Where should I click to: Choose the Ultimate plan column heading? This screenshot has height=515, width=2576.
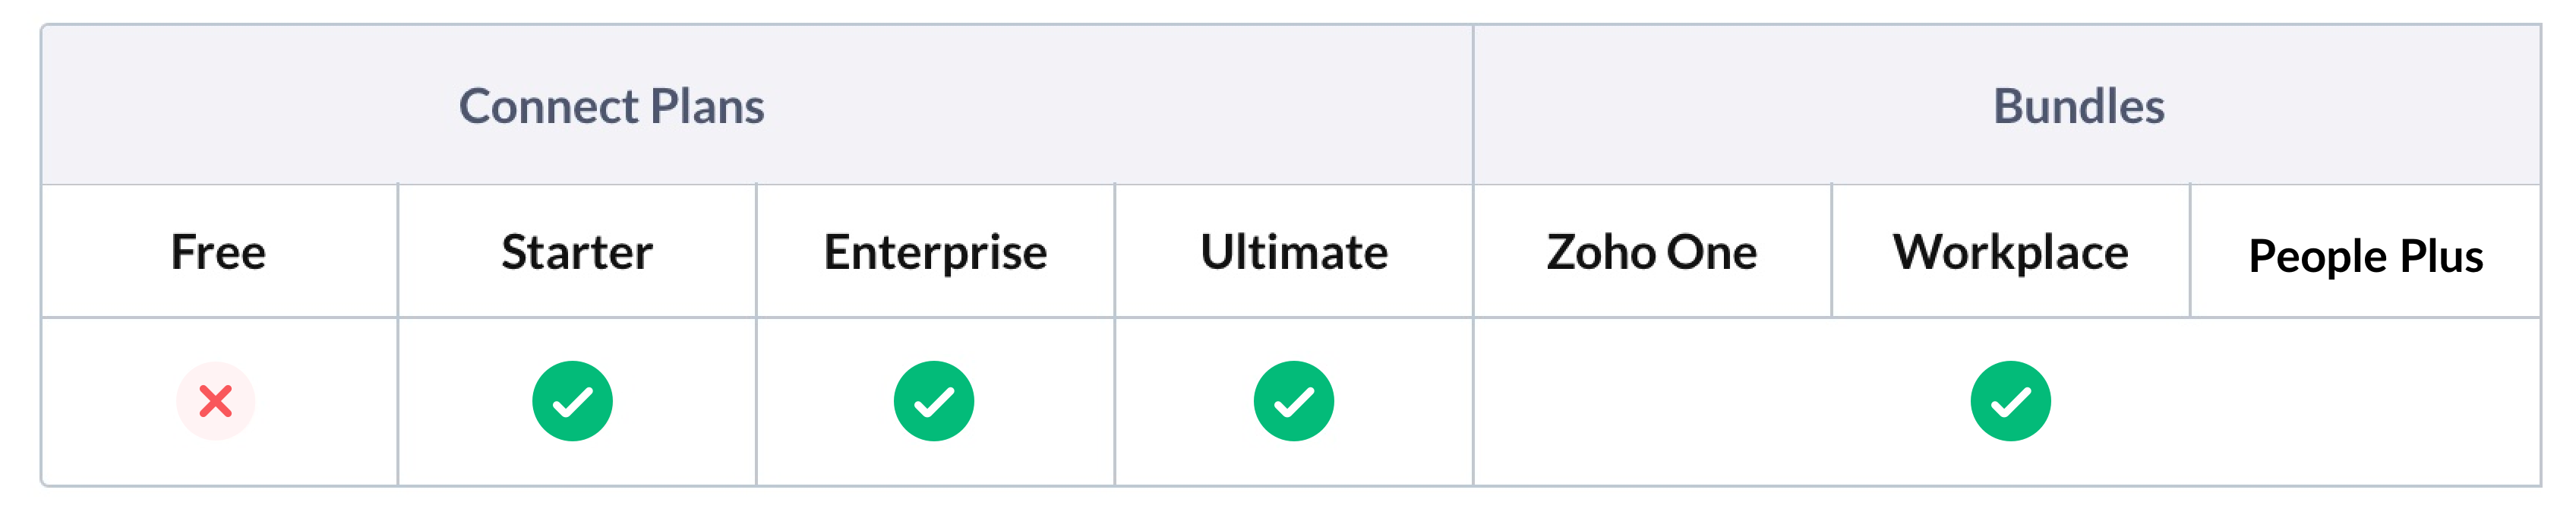pyautogui.click(x=1294, y=252)
